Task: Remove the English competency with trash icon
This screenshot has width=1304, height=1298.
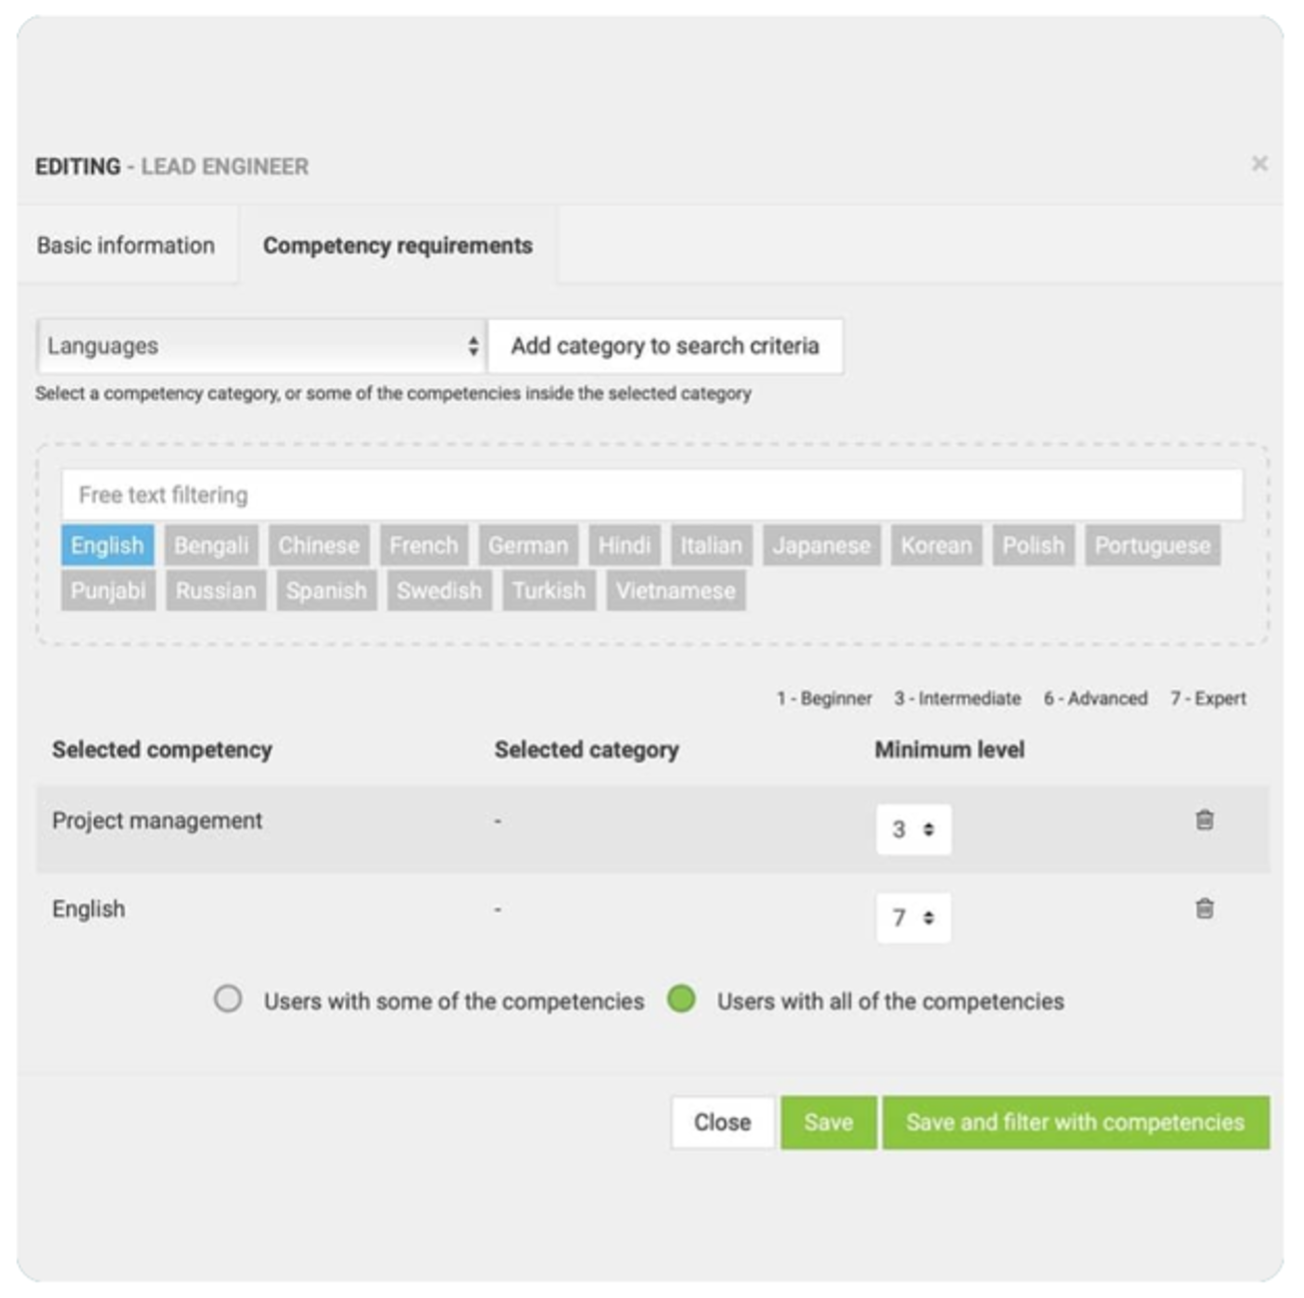Action: click(x=1204, y=908)
